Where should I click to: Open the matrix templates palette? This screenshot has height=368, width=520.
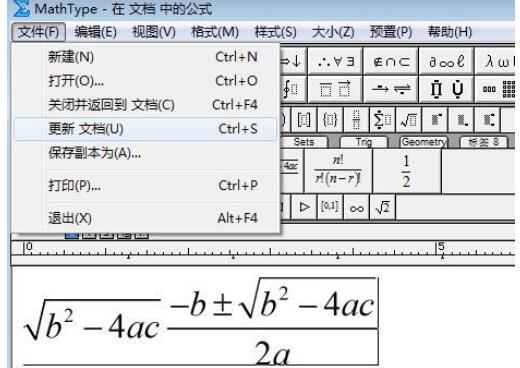point(496,89)
